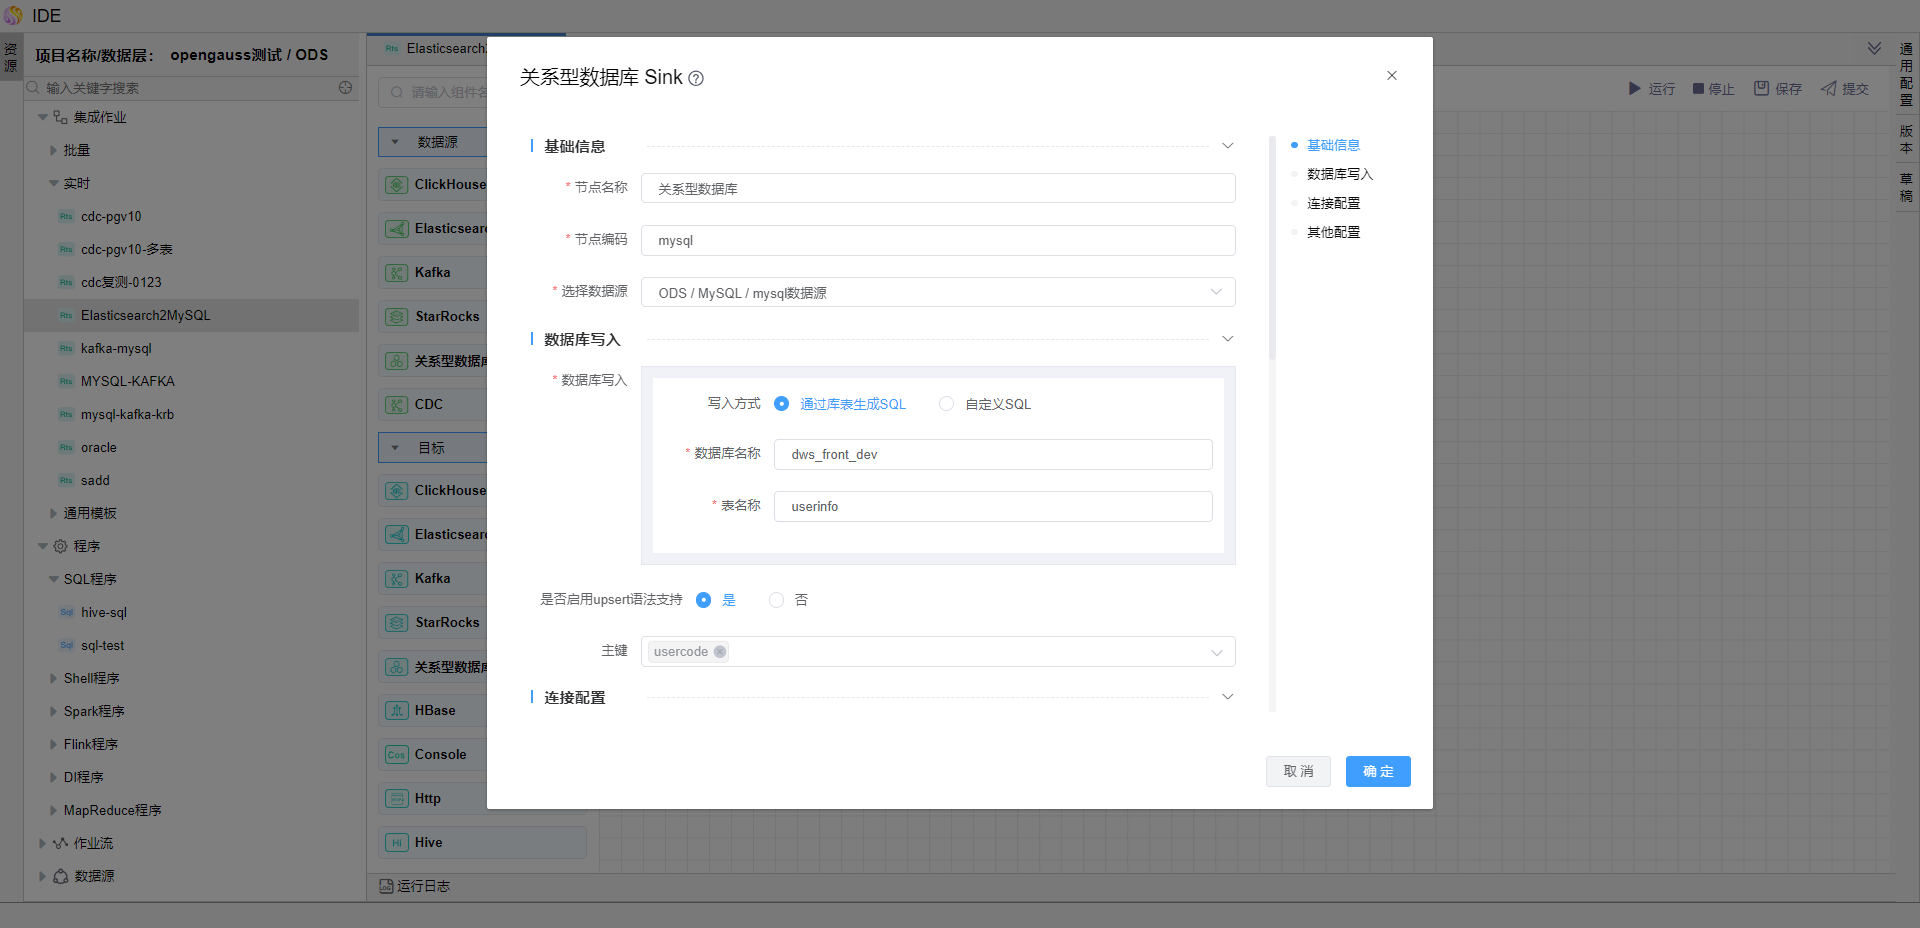This screenshot has height=928, width=1920.
Task: Jump to 其他配置 in anchor navigation
Action: tap(1333, 232)
